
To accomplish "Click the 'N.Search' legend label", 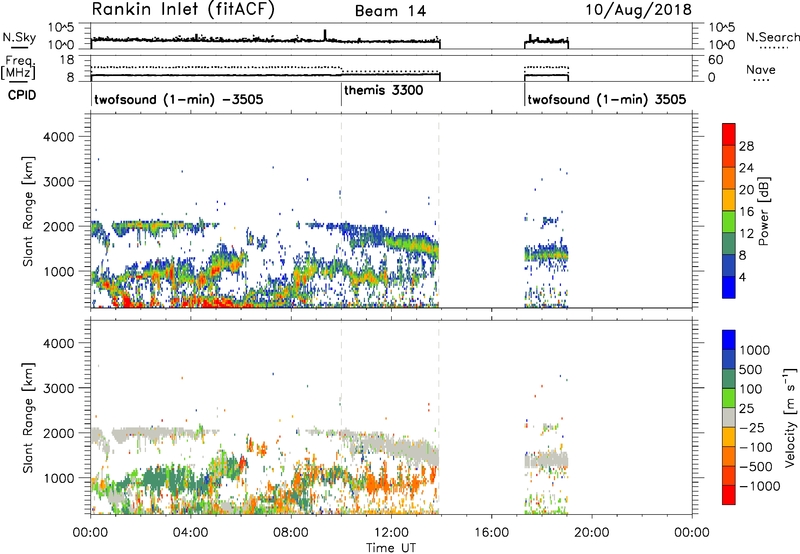I will click(x=772, y=37).
